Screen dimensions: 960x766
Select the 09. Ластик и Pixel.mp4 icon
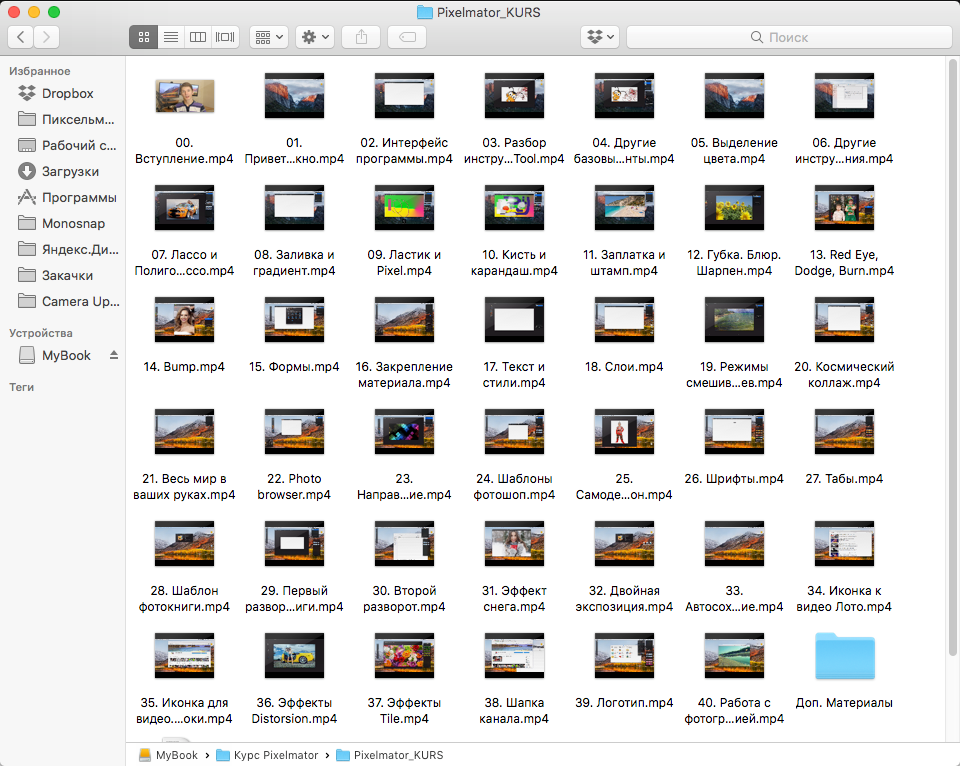pos(404,208)
